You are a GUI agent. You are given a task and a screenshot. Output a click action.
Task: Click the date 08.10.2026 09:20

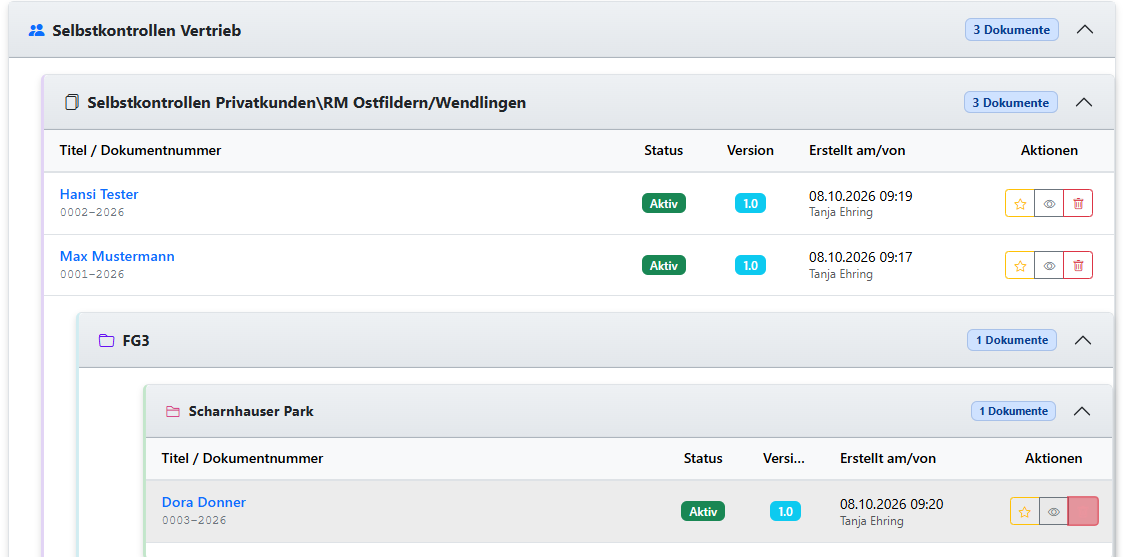(x=892, y=505)
